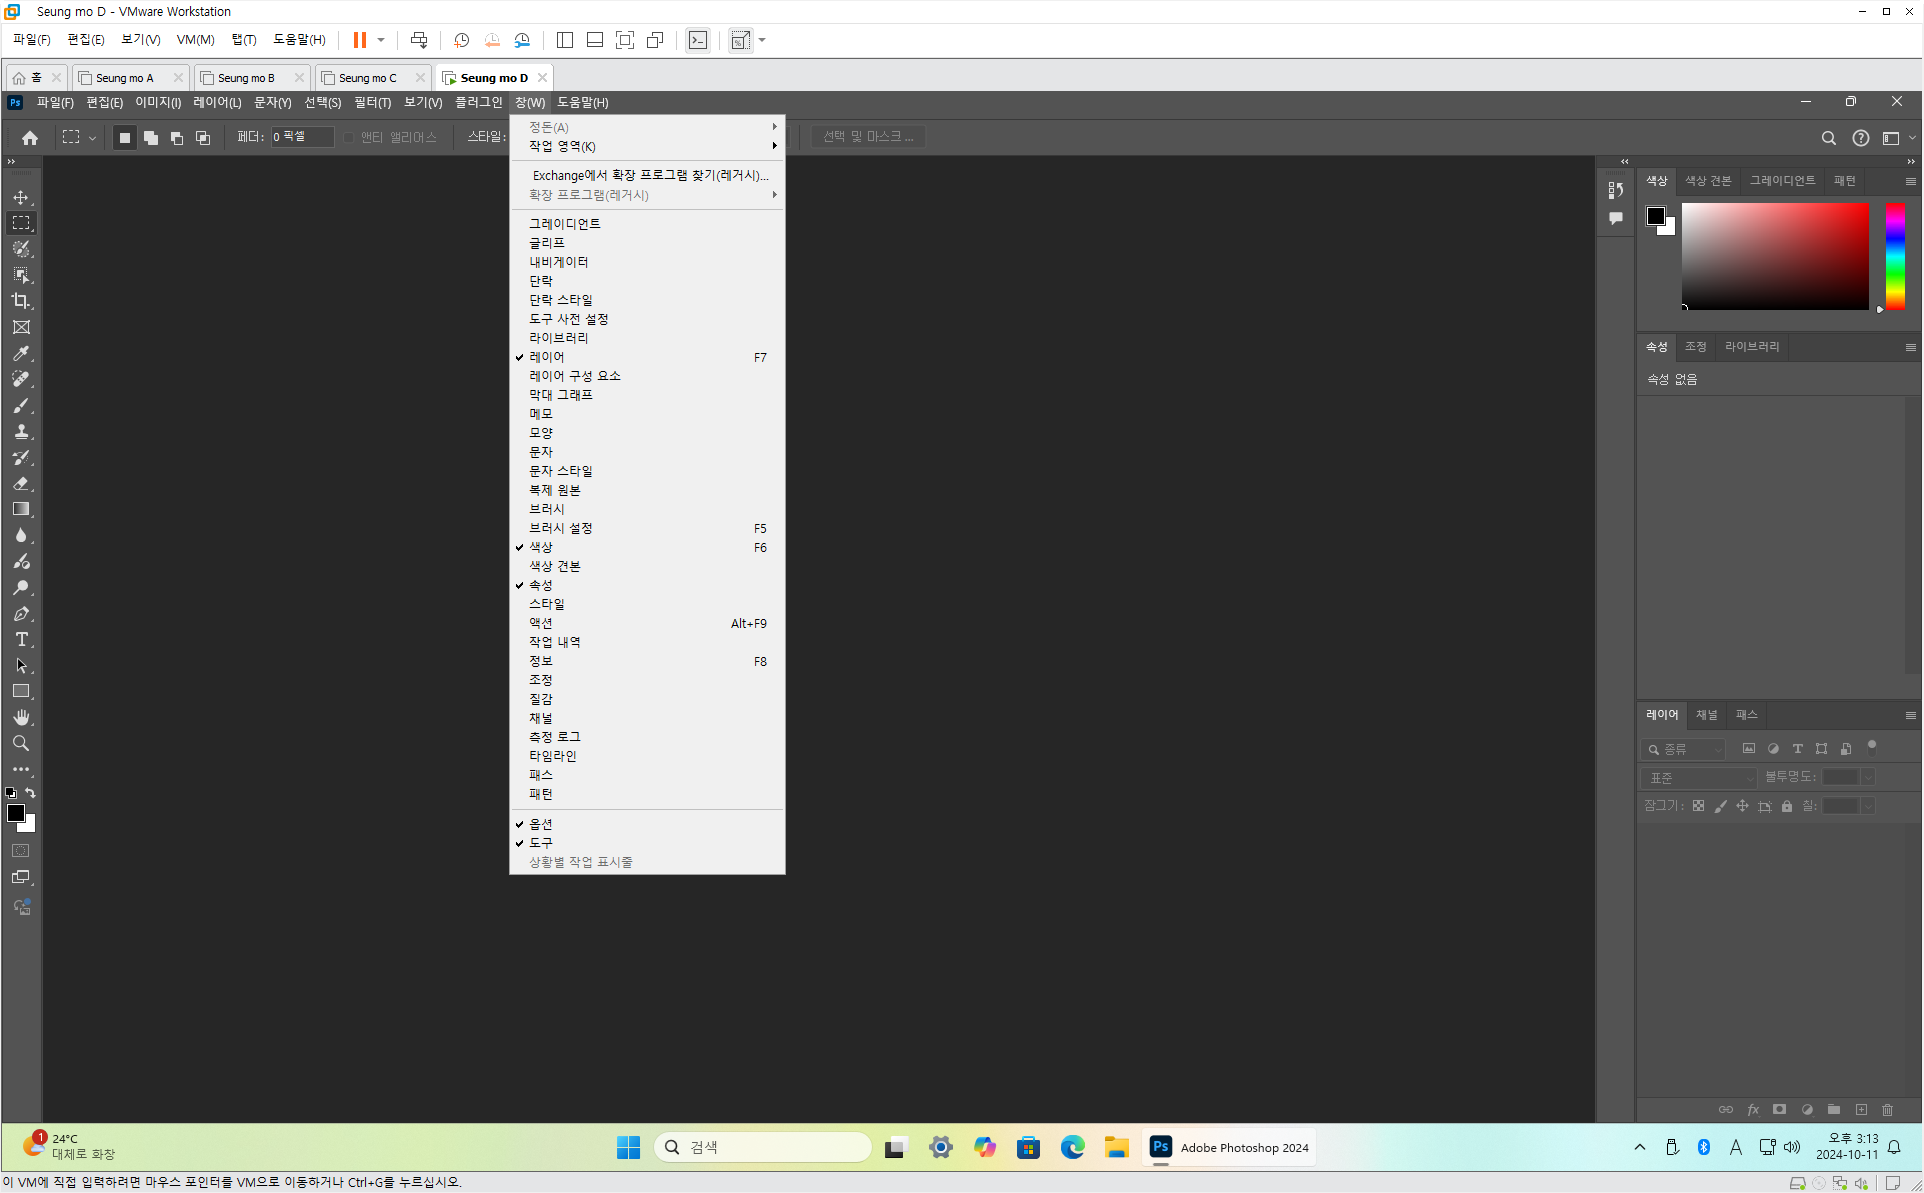This screenshot has height=1193, width=1924.
Task: Select the Horizontal Type tool
Action: 21,640
